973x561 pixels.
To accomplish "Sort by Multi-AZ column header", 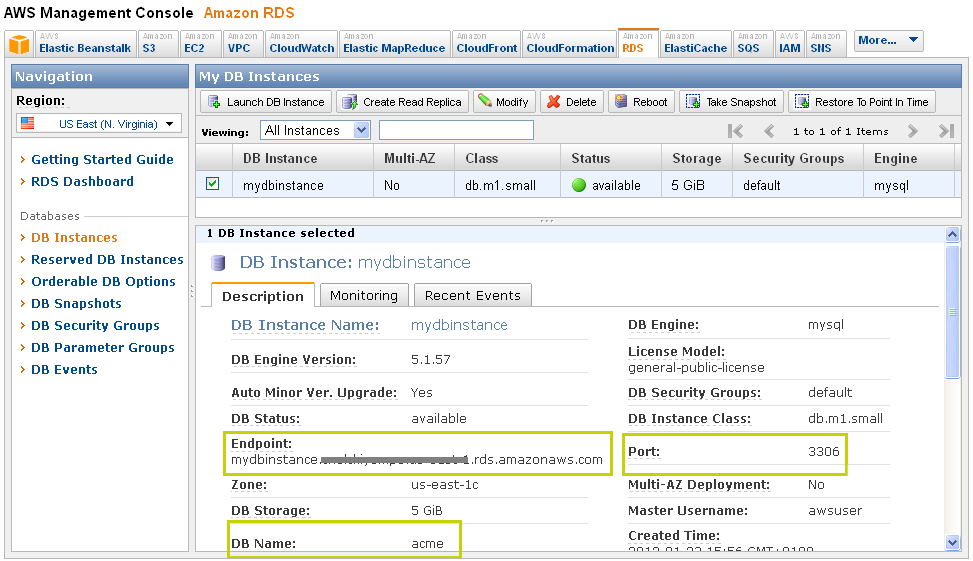I will pyautogui.click(x=414, y=158).
